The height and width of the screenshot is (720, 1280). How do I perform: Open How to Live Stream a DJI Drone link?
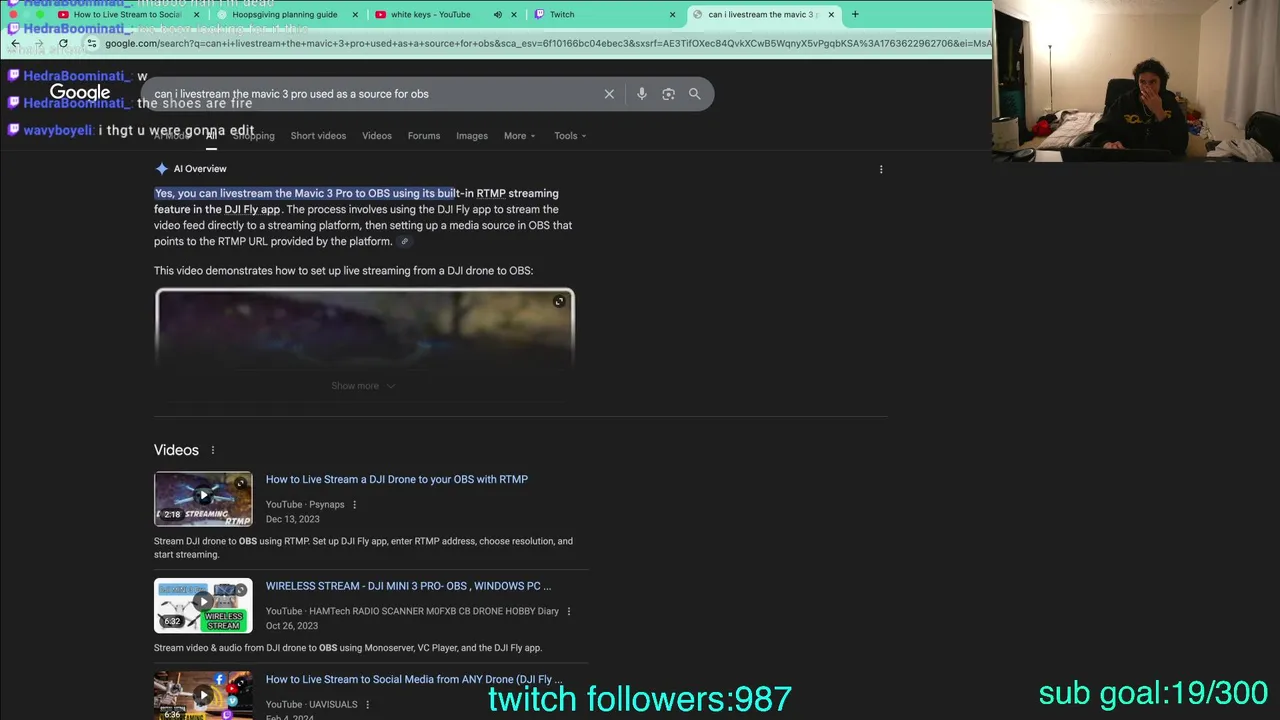[x=397, y=479]
